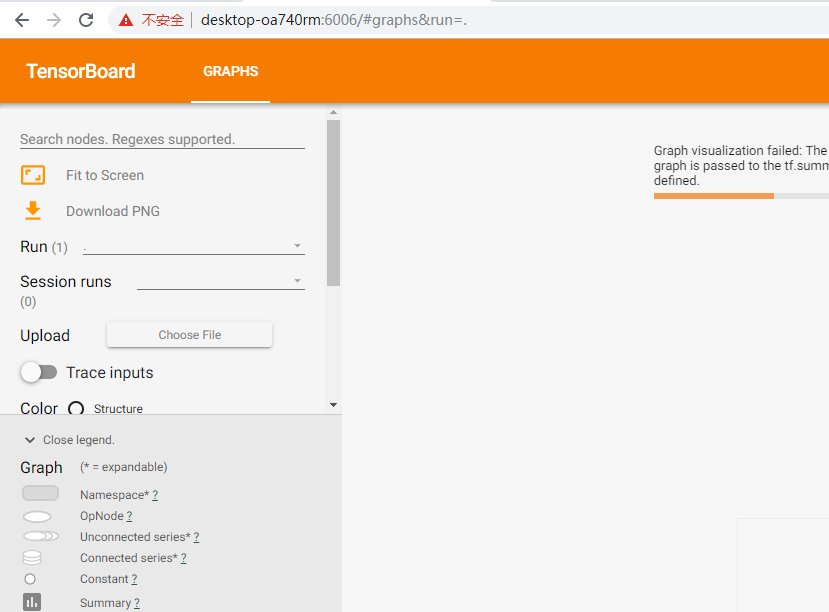Click the graph loading progress bar

(741, 196)
